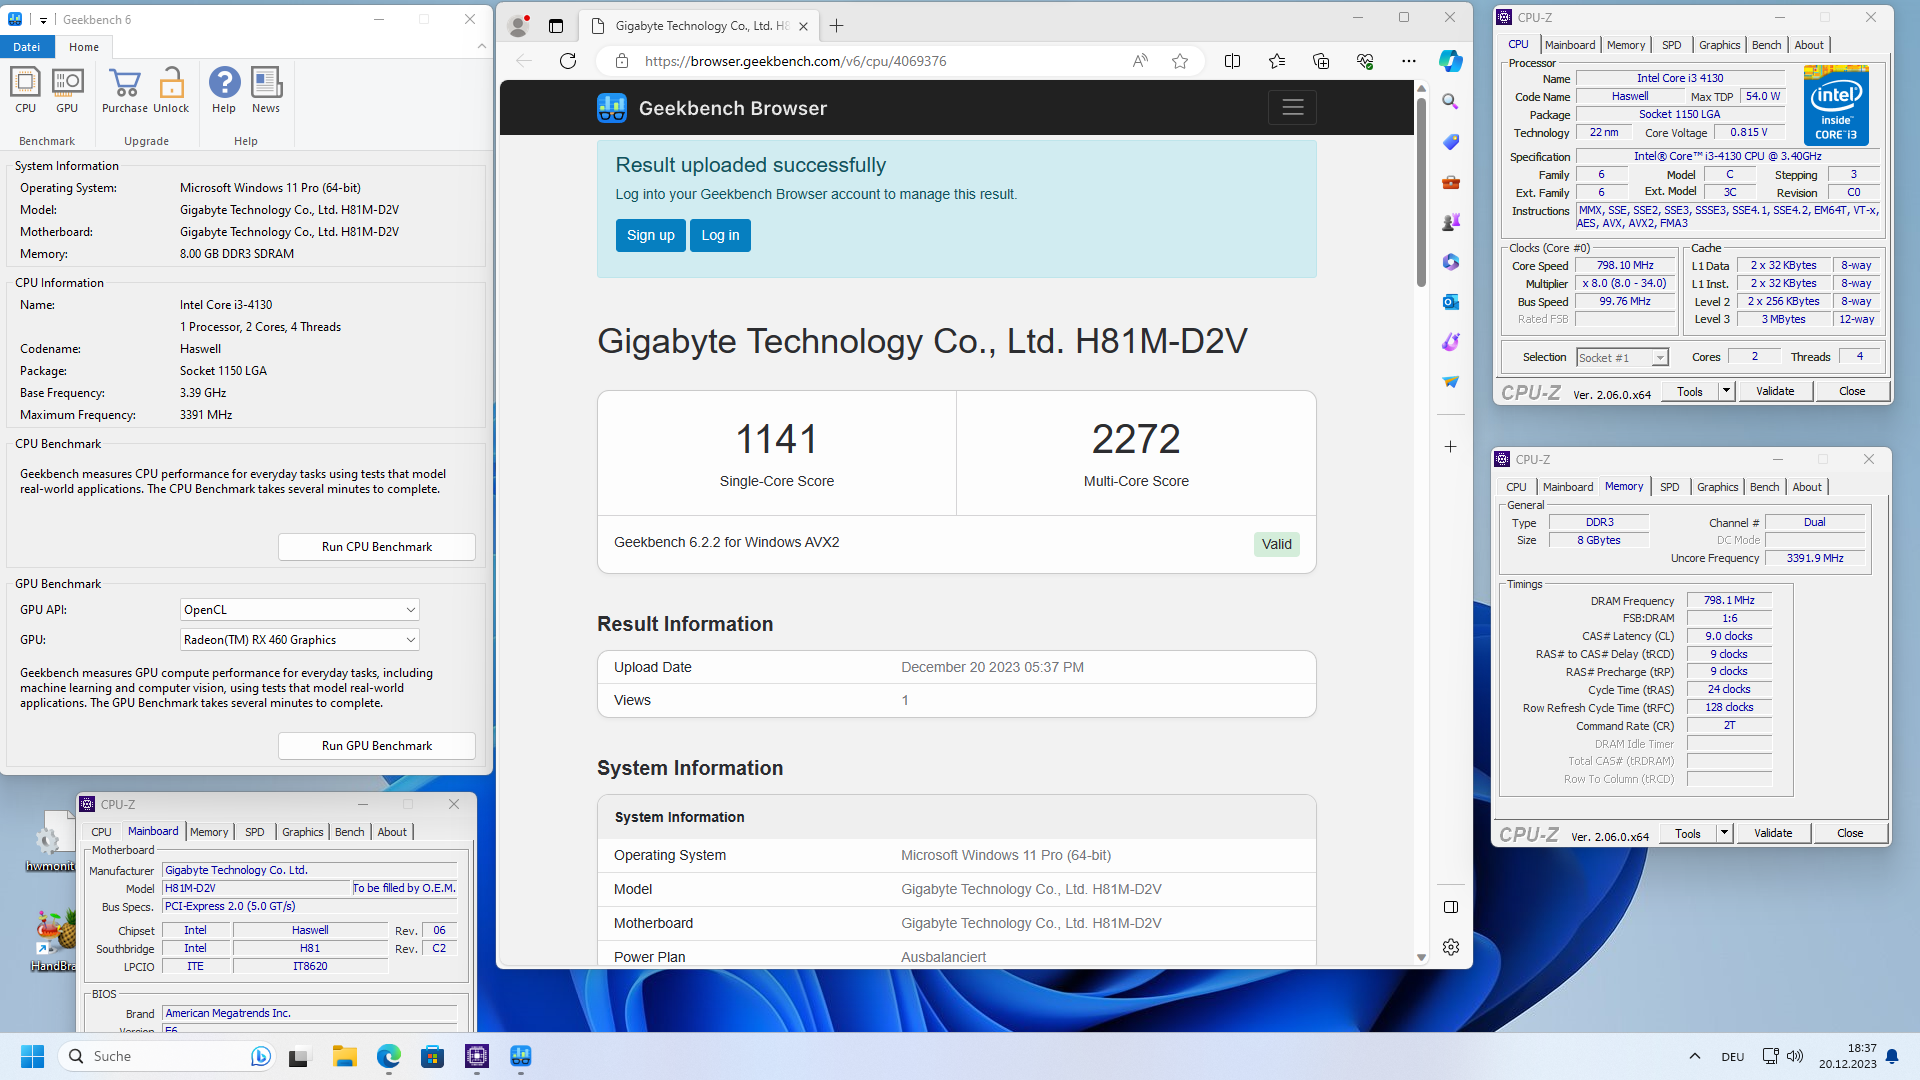
Task: Open the News icon in Geekbench ribbon
Action: tap(266, 90)
